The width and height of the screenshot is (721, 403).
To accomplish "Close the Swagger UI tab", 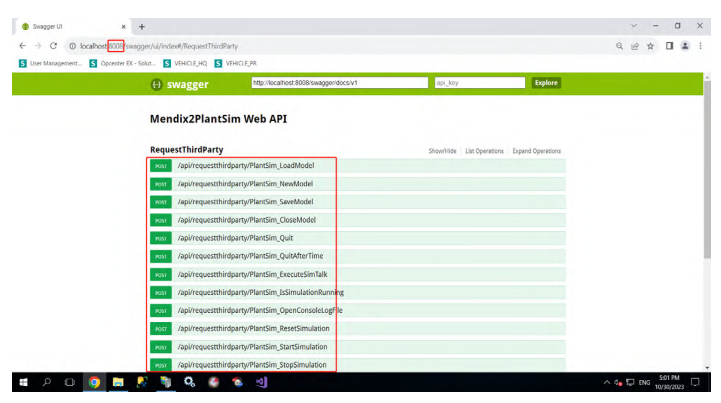I will 123,27.
